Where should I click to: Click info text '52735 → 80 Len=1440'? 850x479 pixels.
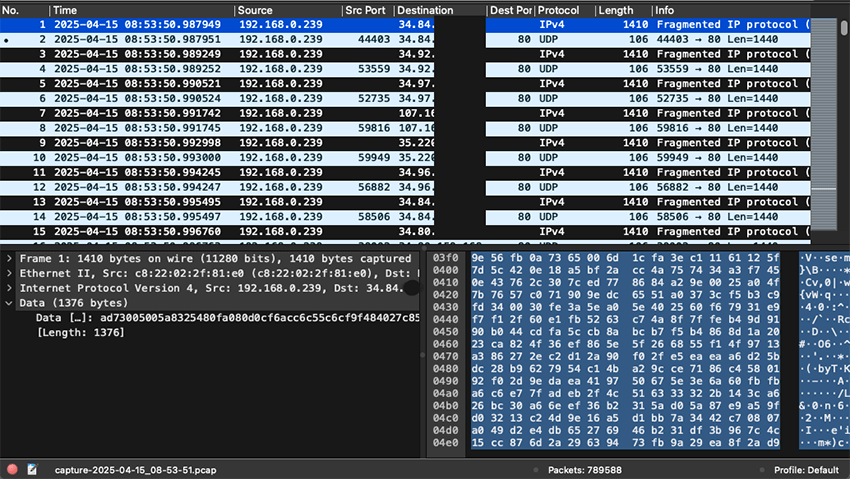coord(717,99)
